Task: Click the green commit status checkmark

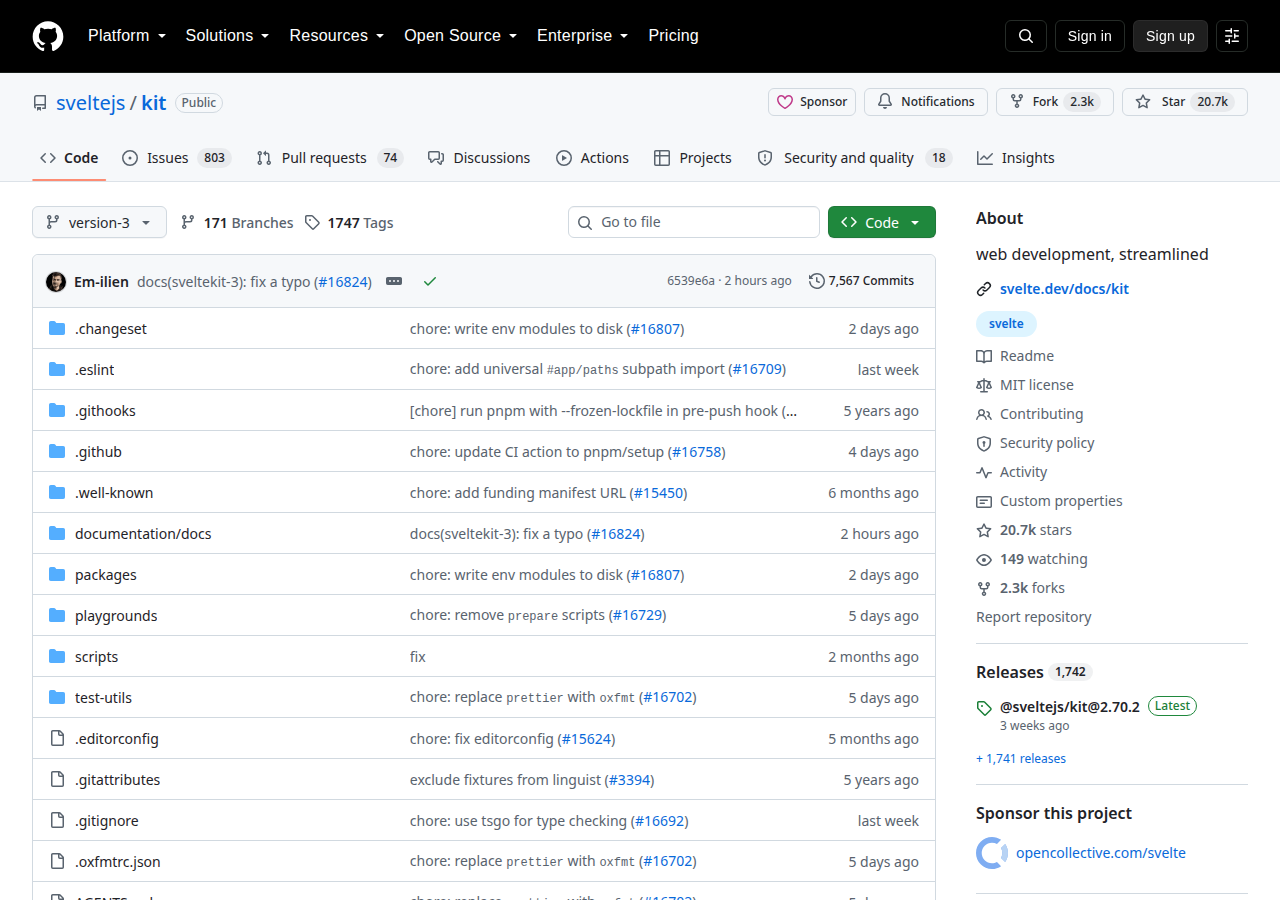Action: [430, 282]
